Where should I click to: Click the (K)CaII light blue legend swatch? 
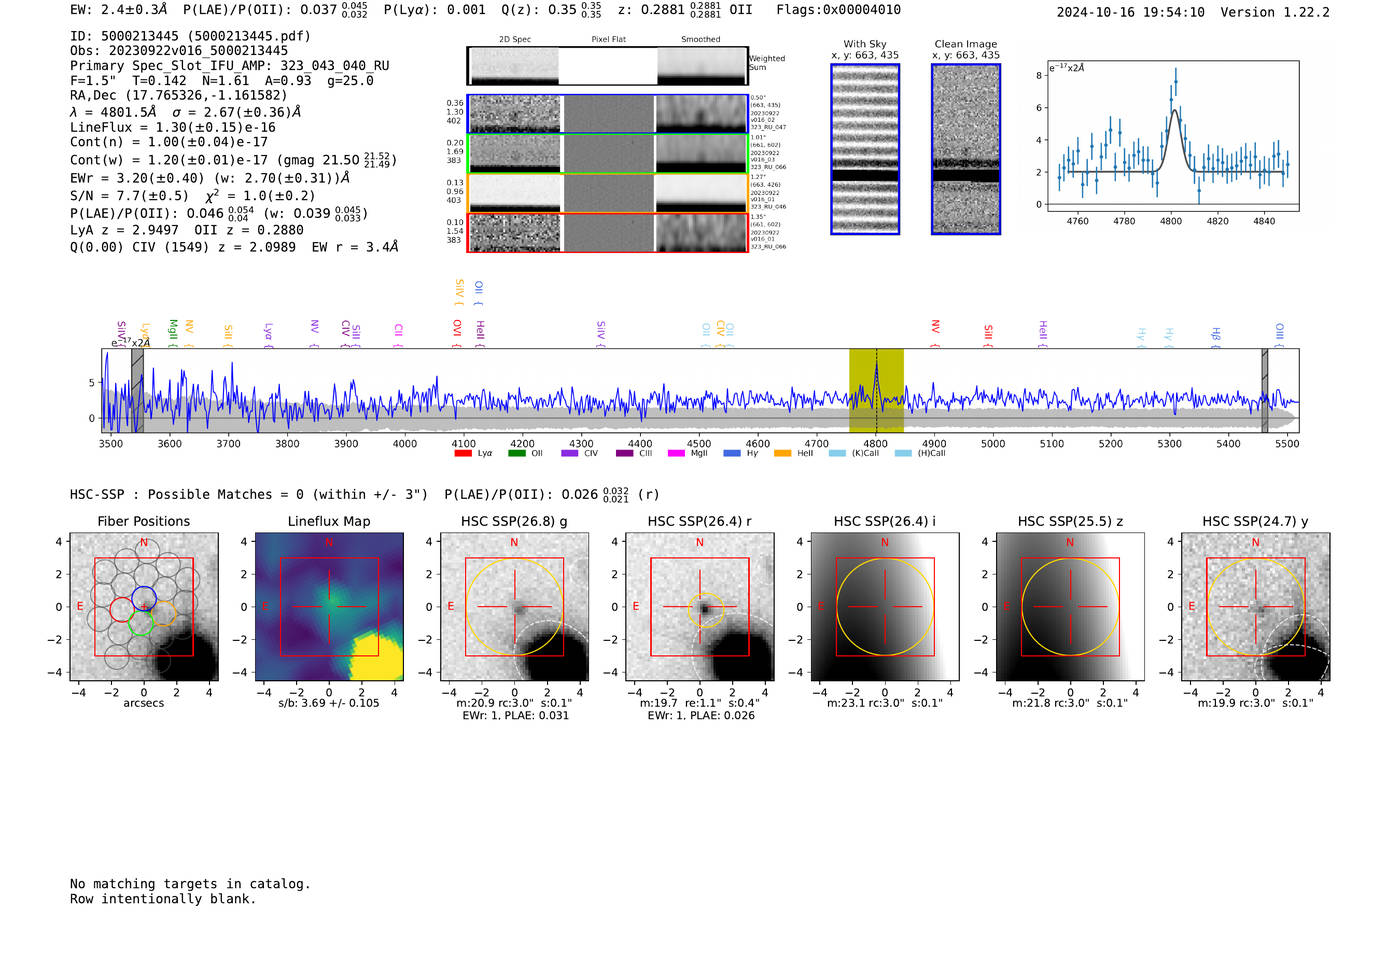pos(837,454)
